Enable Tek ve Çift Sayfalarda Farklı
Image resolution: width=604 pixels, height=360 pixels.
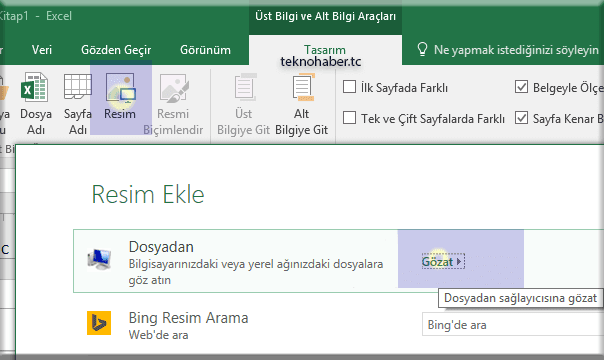pyautogui.click(x=349, y=117)
